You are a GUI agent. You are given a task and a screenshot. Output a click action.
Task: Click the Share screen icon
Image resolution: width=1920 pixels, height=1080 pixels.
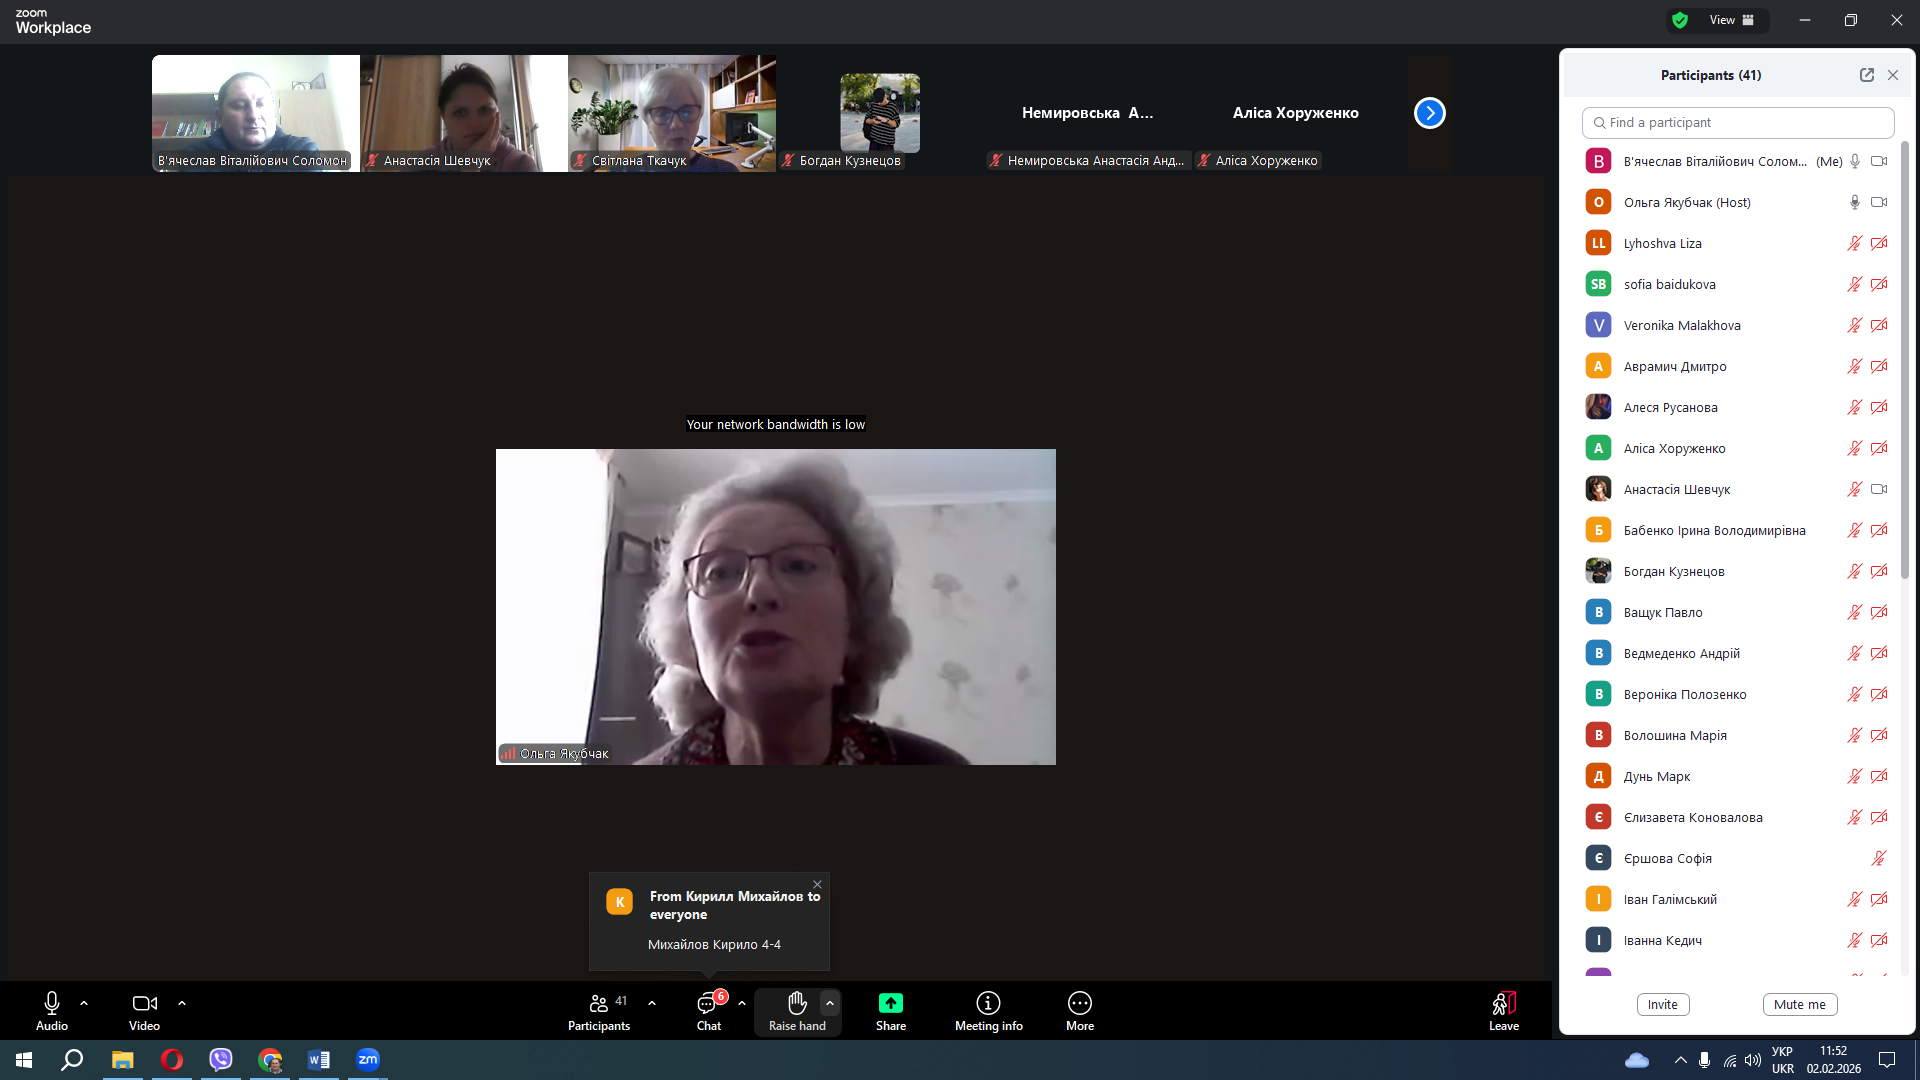890,1004
